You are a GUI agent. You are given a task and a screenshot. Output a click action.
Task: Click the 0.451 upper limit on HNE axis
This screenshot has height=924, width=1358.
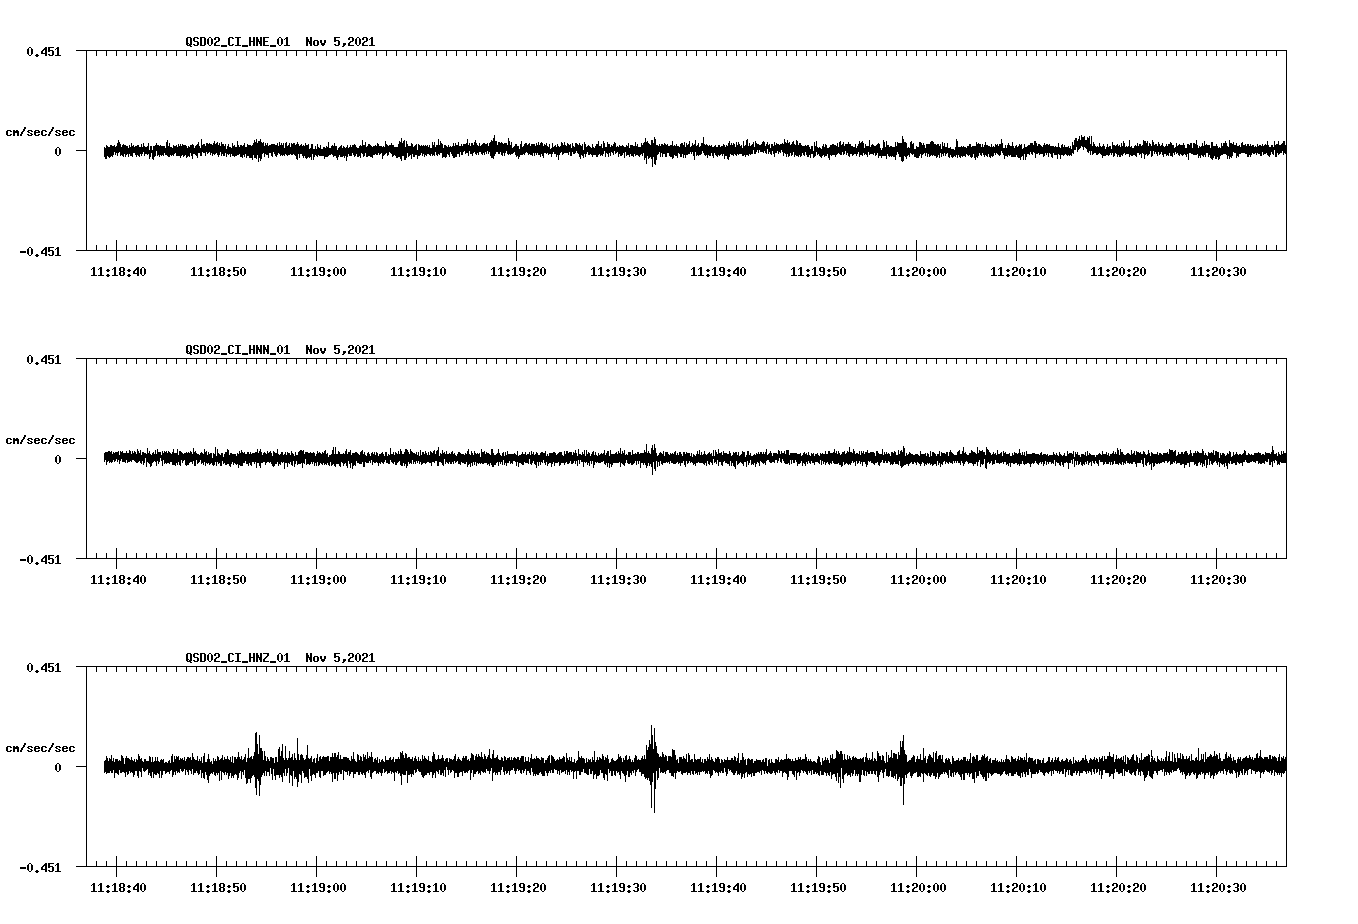(44, 51)
